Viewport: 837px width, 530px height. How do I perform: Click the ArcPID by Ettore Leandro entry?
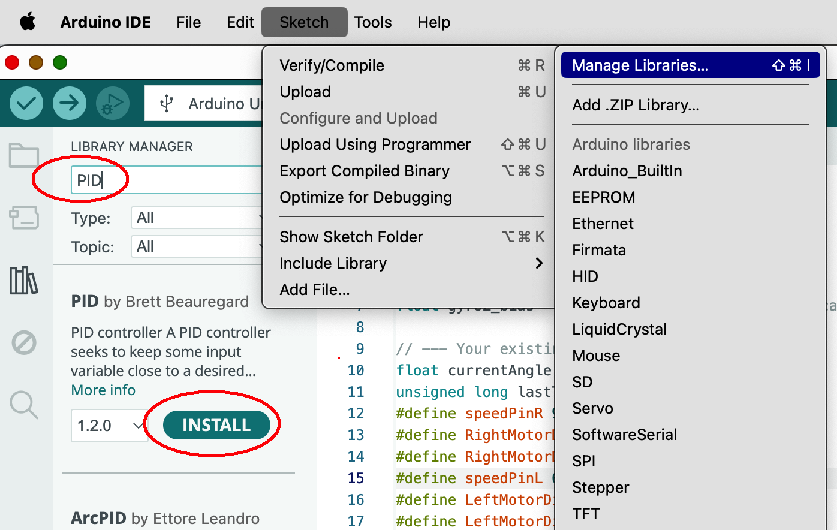point(165,518)
